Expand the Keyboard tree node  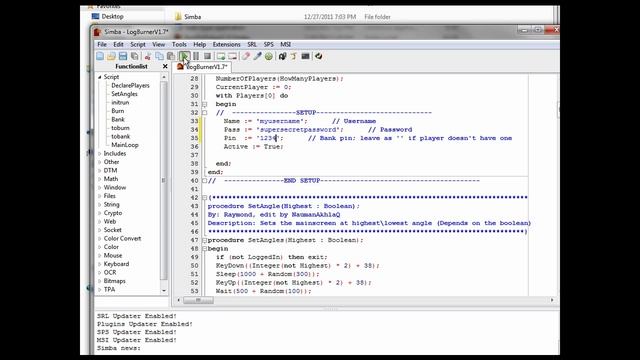pos(100,264)
